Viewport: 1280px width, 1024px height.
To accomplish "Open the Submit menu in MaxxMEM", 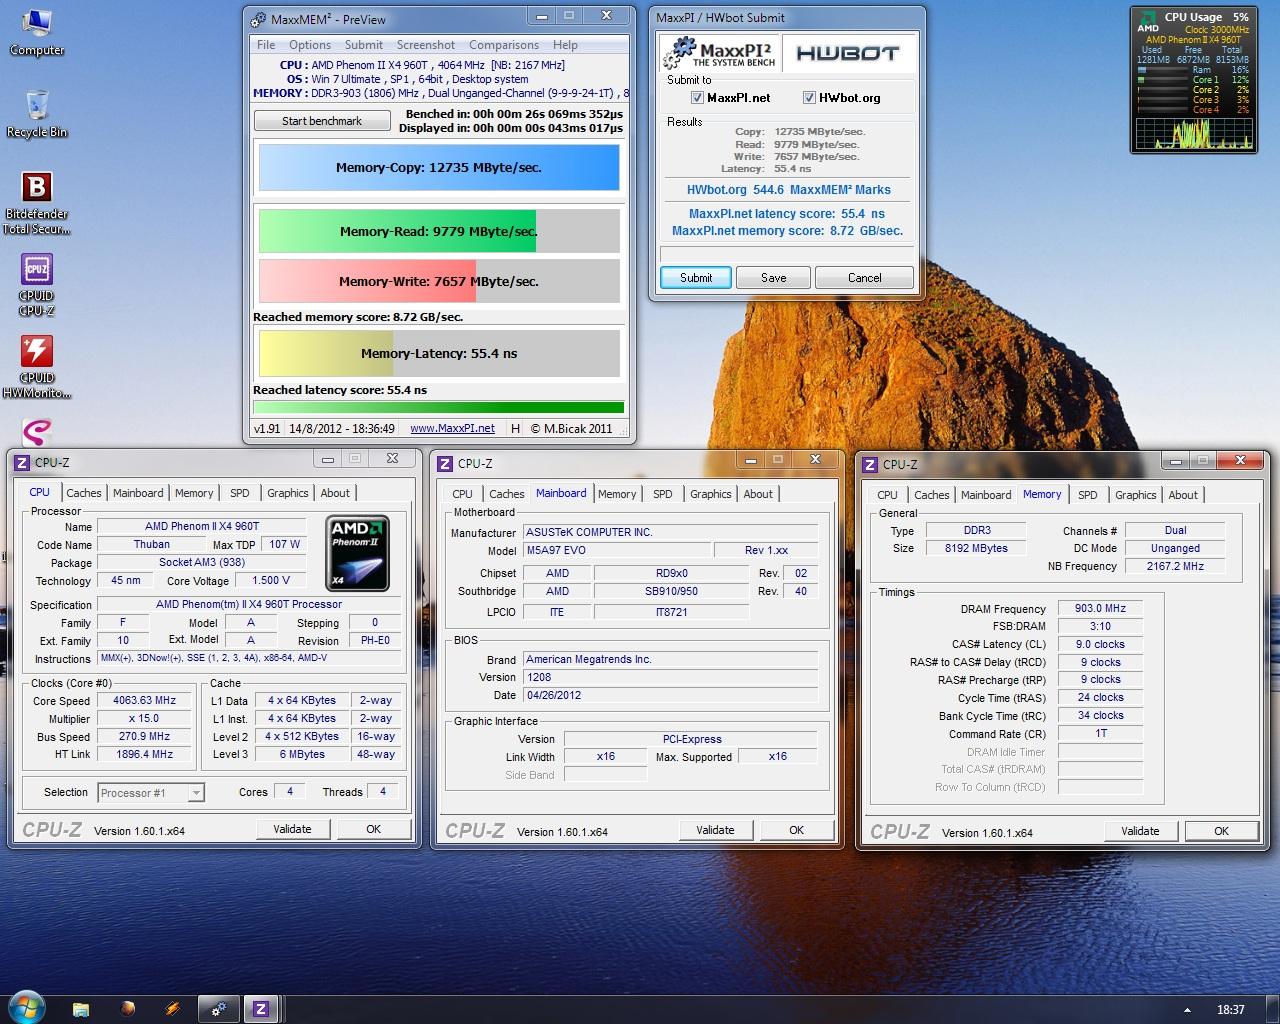I will point(364,45).
